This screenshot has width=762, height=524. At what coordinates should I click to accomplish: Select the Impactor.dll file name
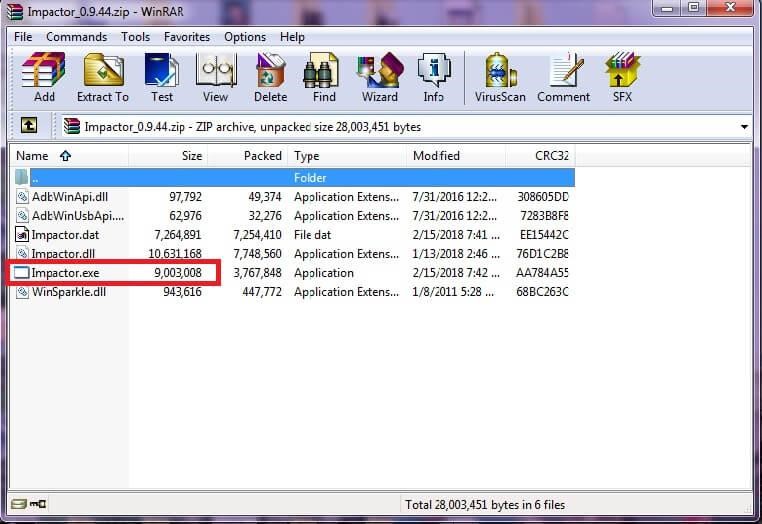tap(63, 254)
